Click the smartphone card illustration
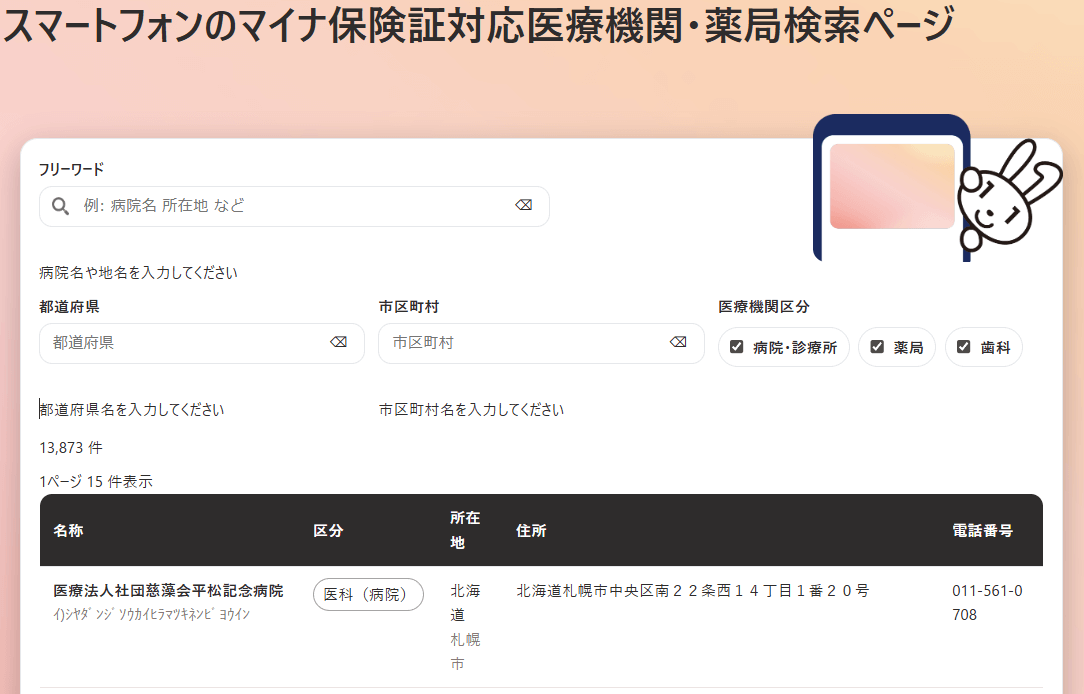The image size is (1084, 694). click(891, 187)
